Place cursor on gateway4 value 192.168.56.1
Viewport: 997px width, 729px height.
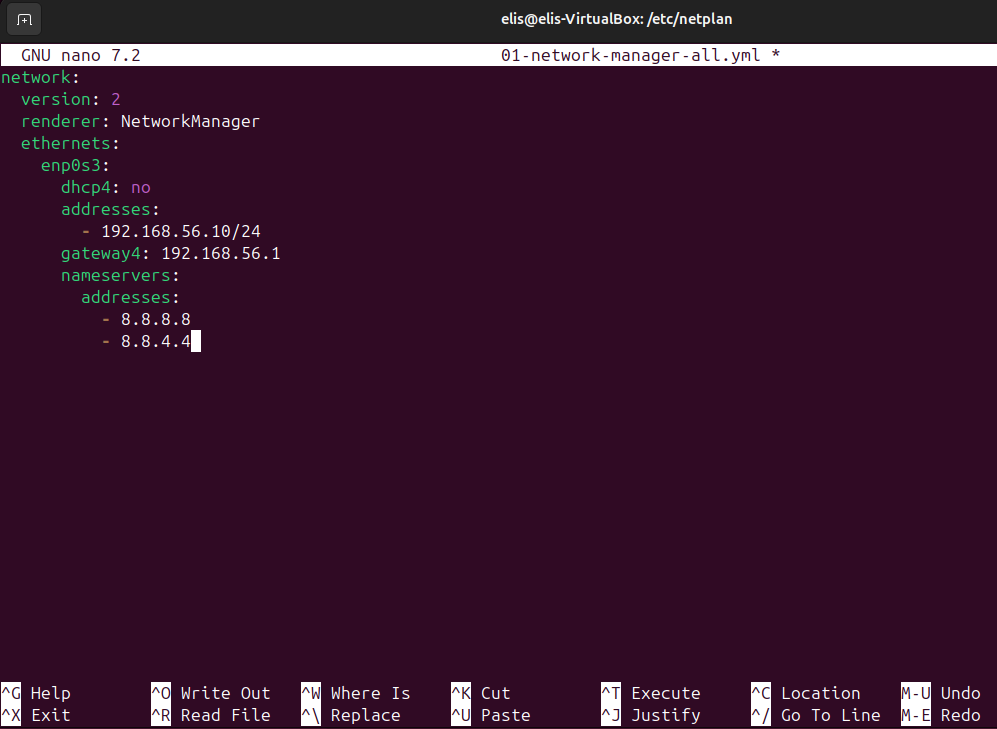[220, 253]
